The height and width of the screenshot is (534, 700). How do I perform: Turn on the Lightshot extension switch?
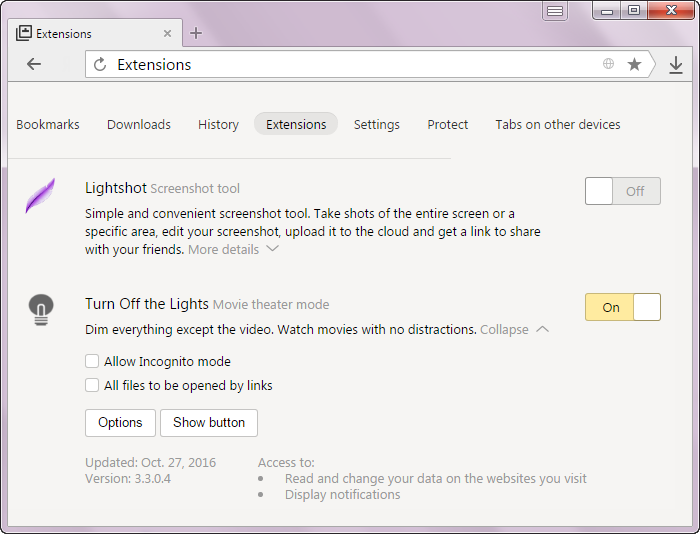tap(623, 191)
